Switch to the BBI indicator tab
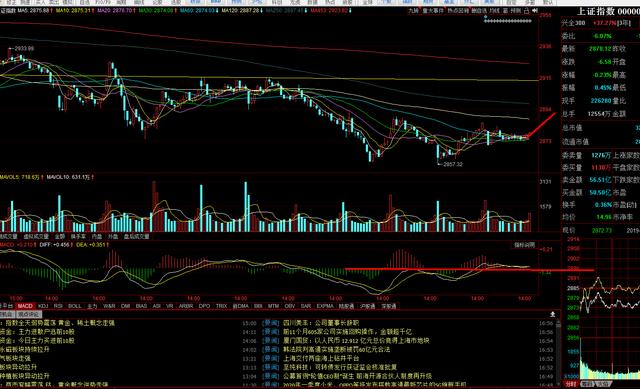640x389 pixels. pyautogui.click(x=258, y=306)
